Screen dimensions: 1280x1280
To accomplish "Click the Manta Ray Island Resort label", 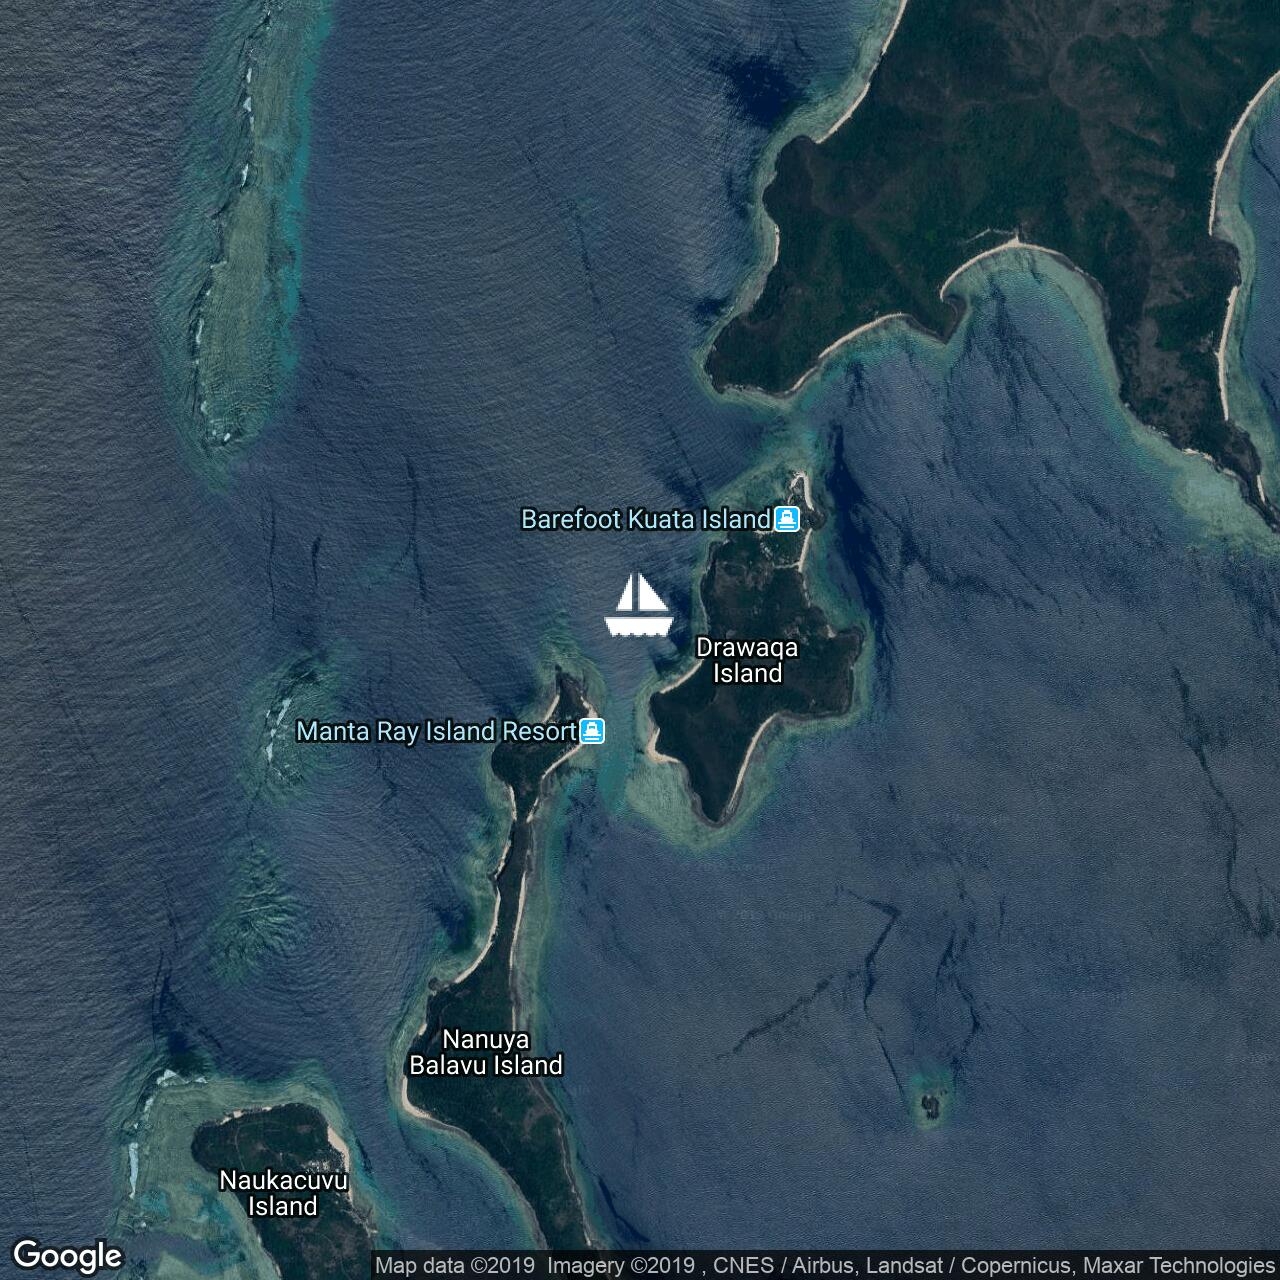I will pos(437,731).
